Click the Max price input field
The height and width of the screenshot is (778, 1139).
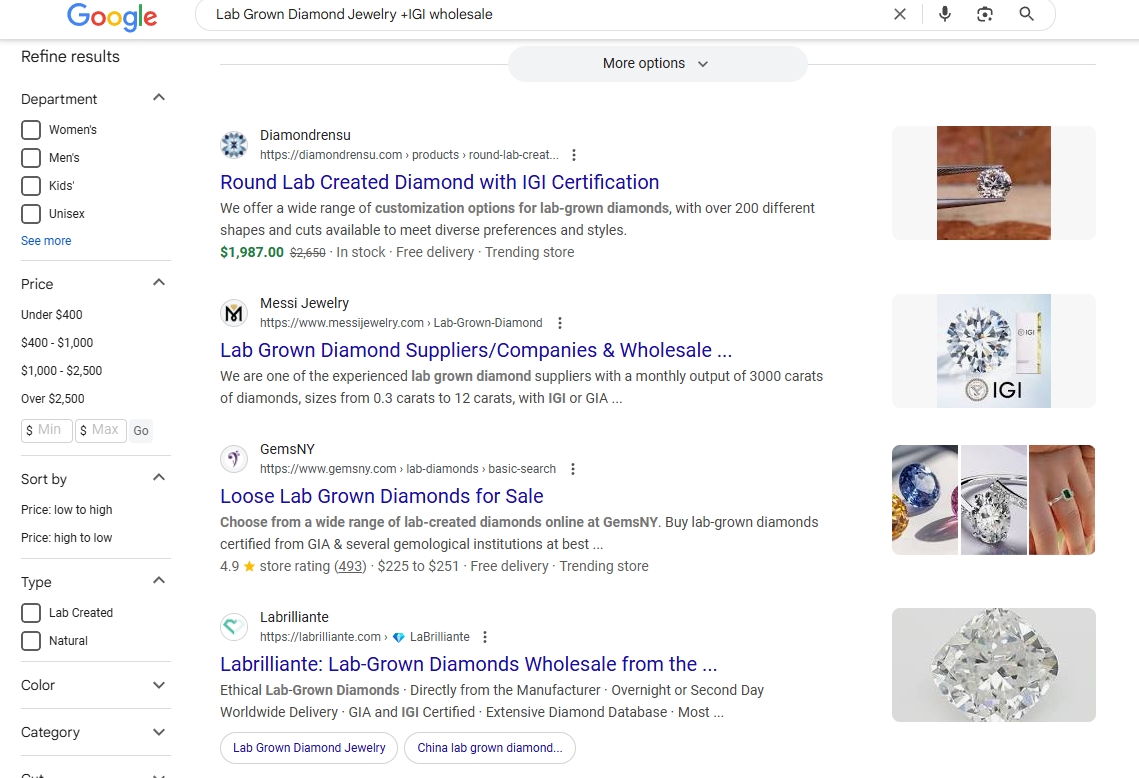100,430
